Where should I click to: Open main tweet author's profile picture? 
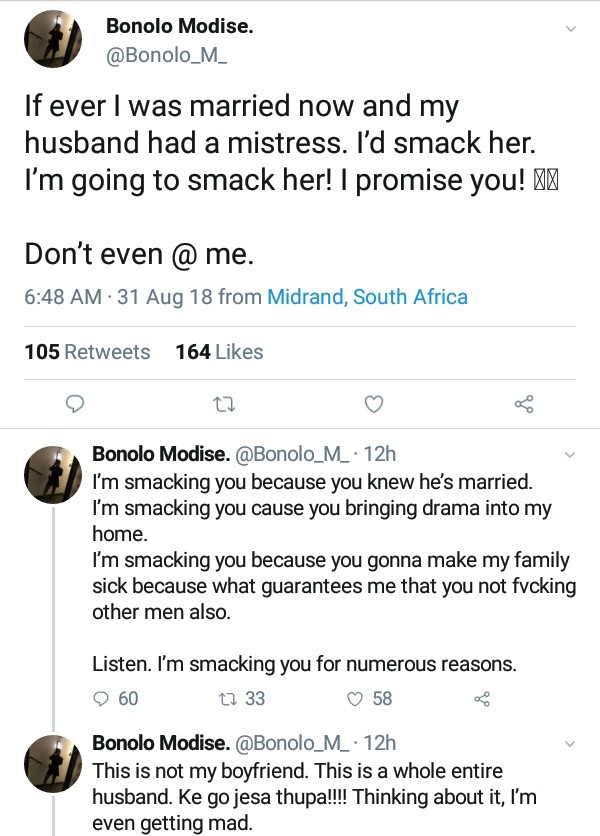[52, 40]
